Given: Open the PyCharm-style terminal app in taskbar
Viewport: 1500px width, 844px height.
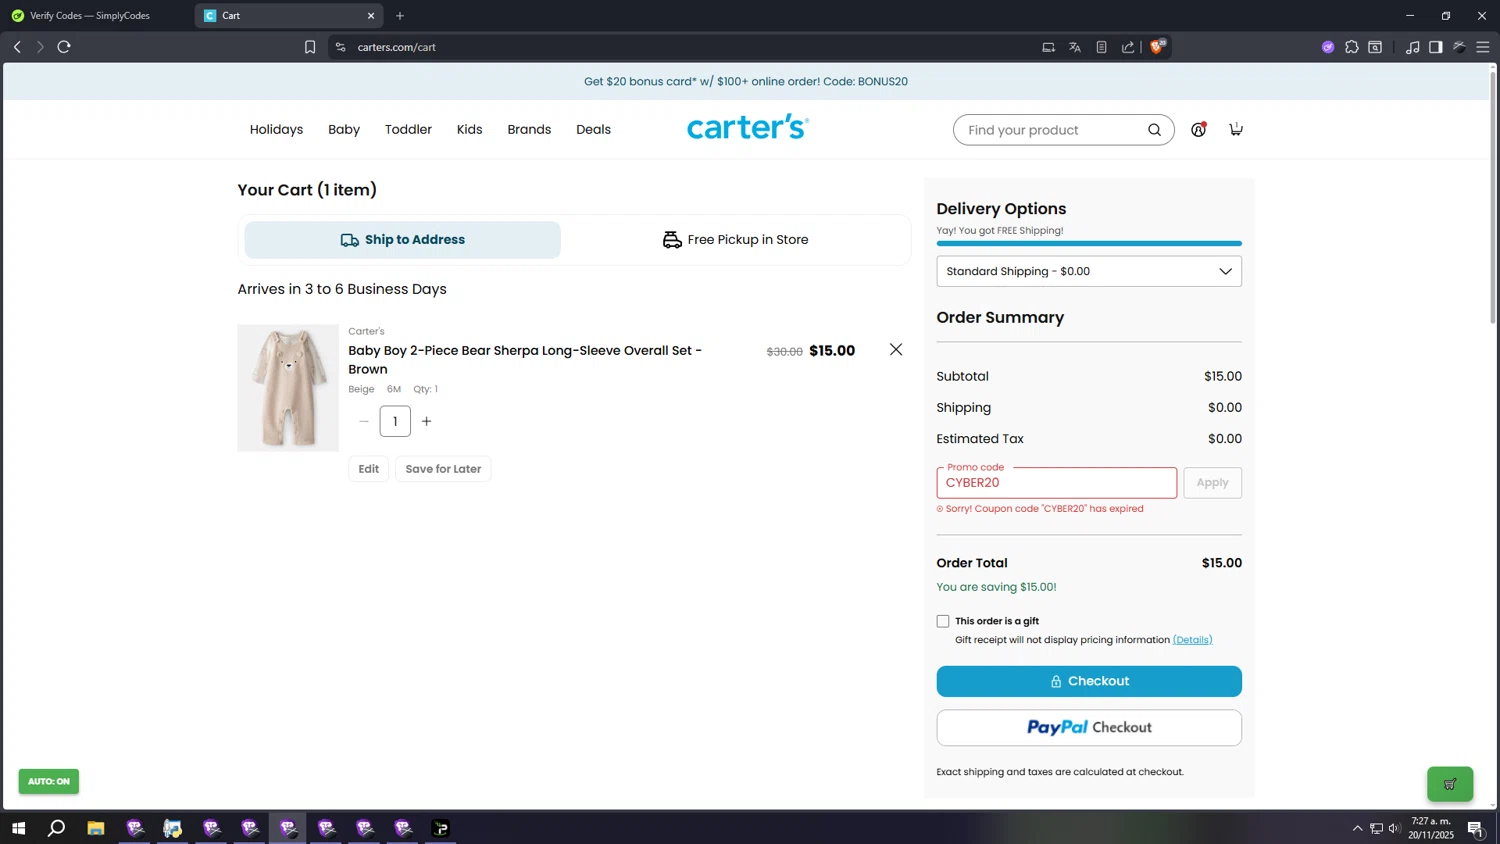Looking at the screenshot, I should pyautogui.click(x=441, y=828).
